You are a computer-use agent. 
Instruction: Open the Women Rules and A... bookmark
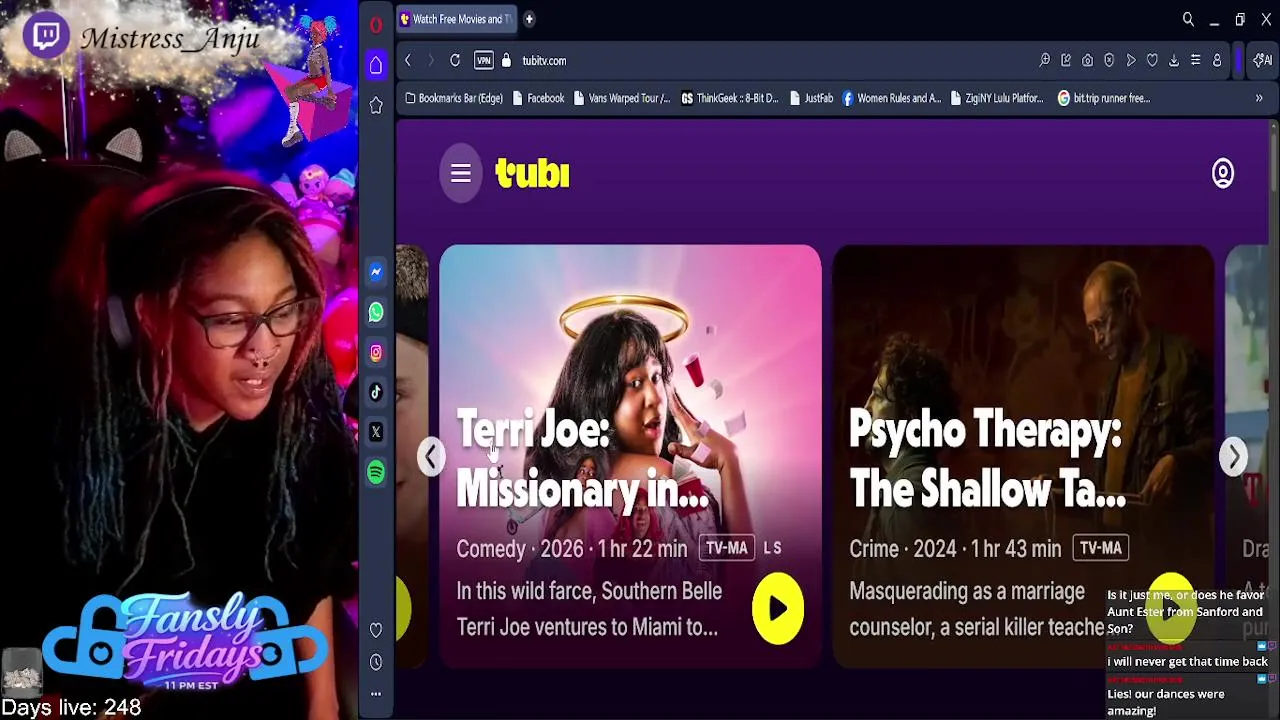pos(891,98)
